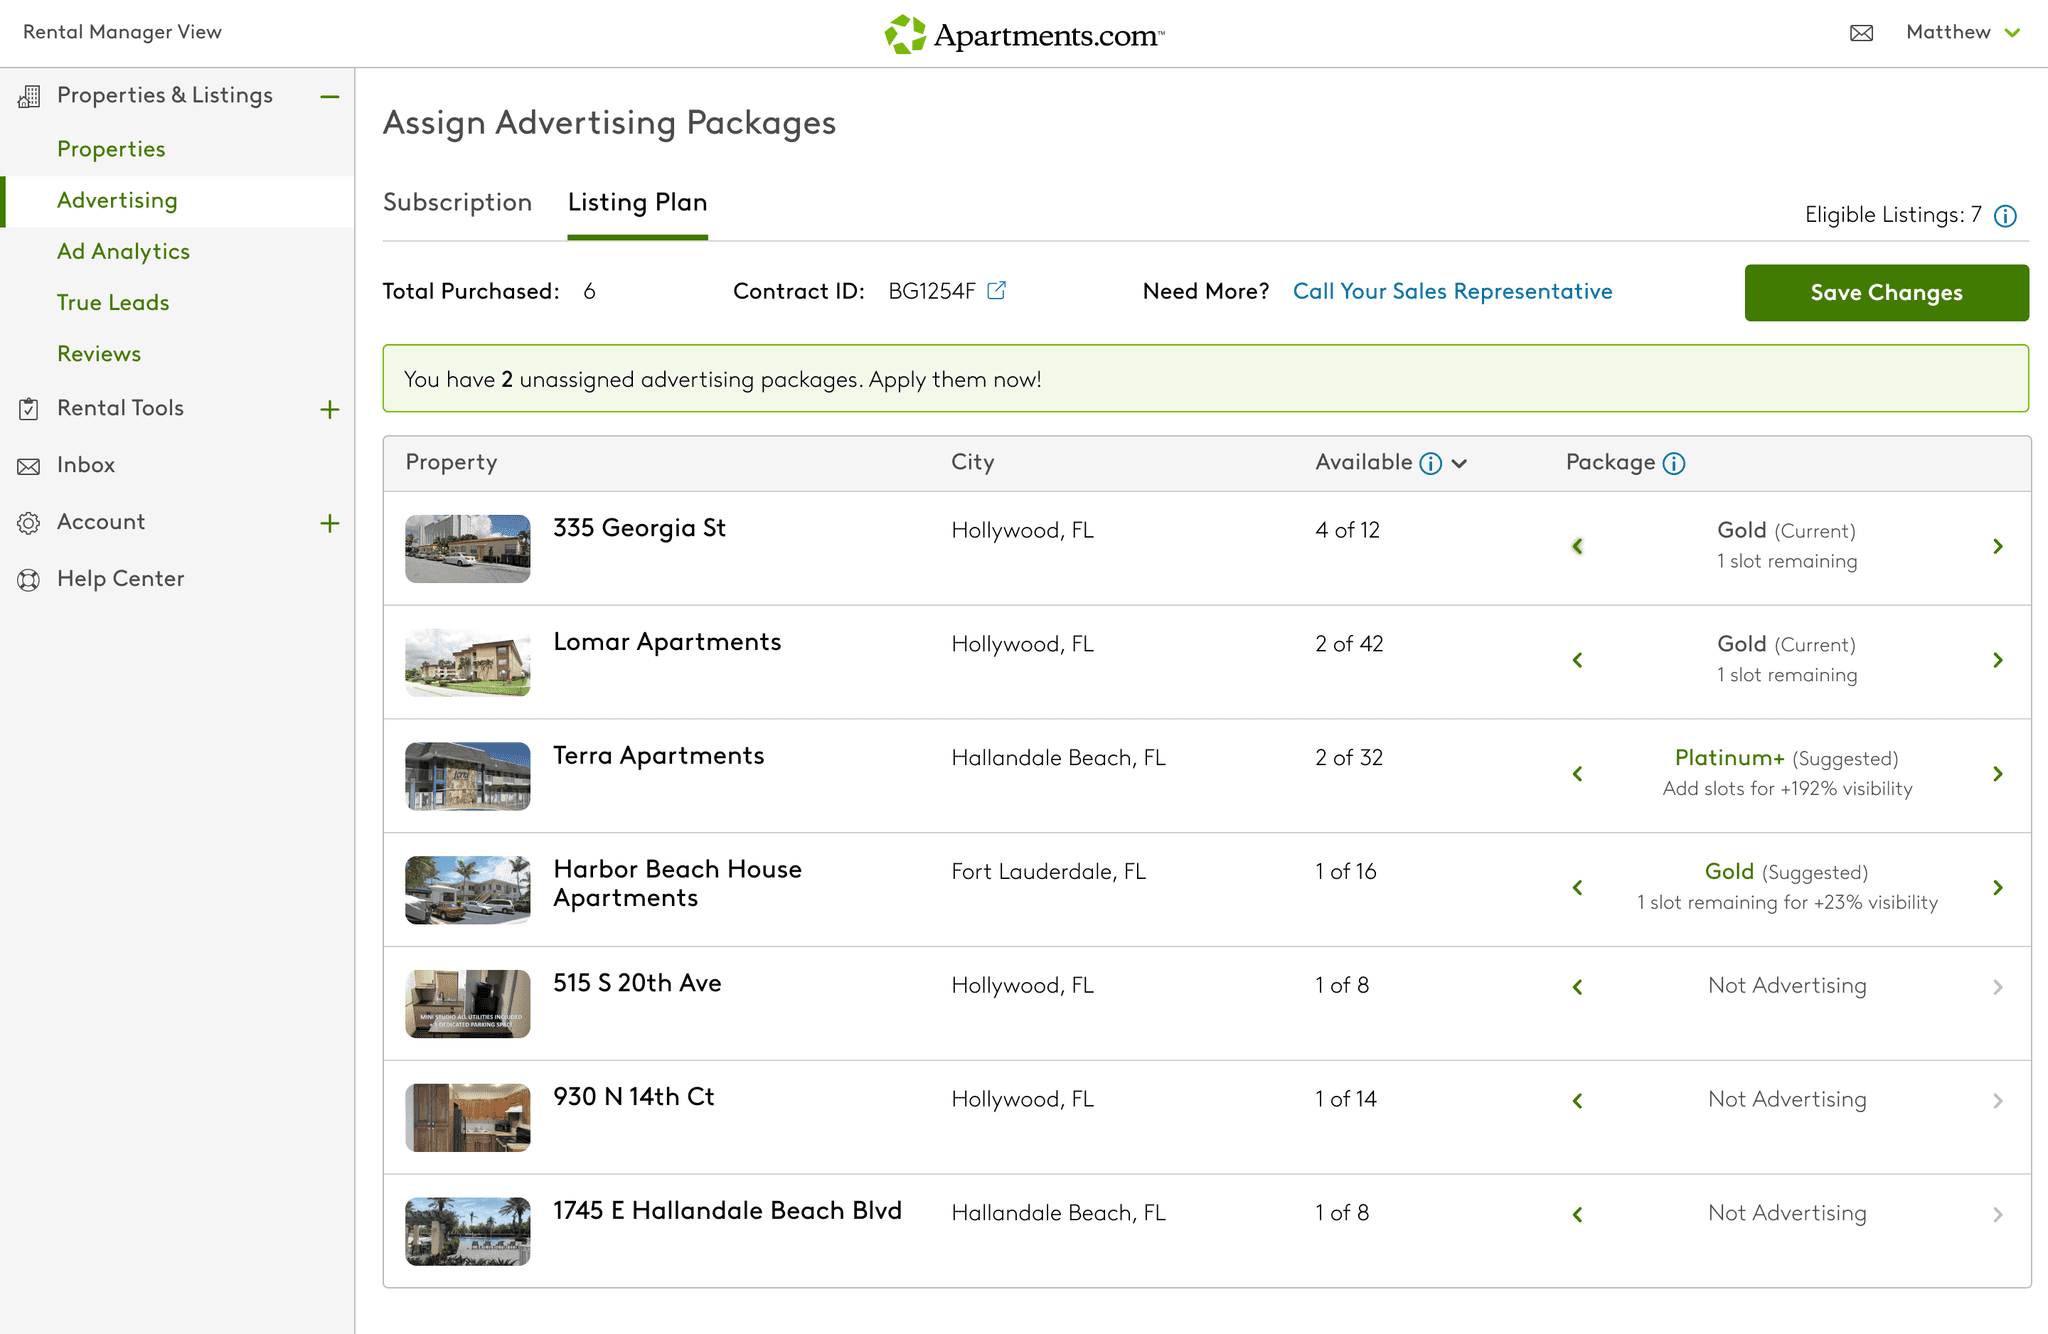The image size is (2048, 1334).
Task: Click Apartments.com logo
Action: (1024, 35)
